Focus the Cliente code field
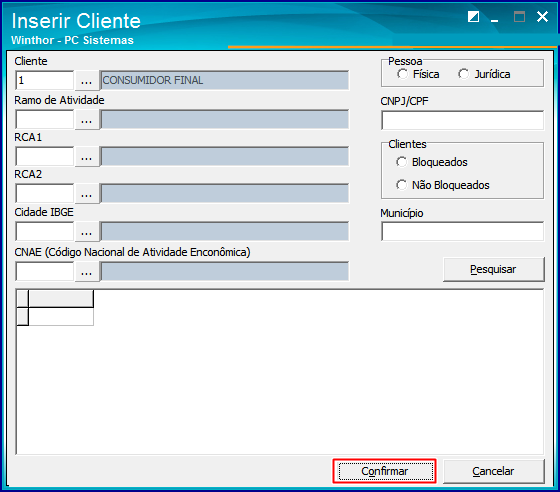This screenshot has height=492, width=560. point(45,80)
